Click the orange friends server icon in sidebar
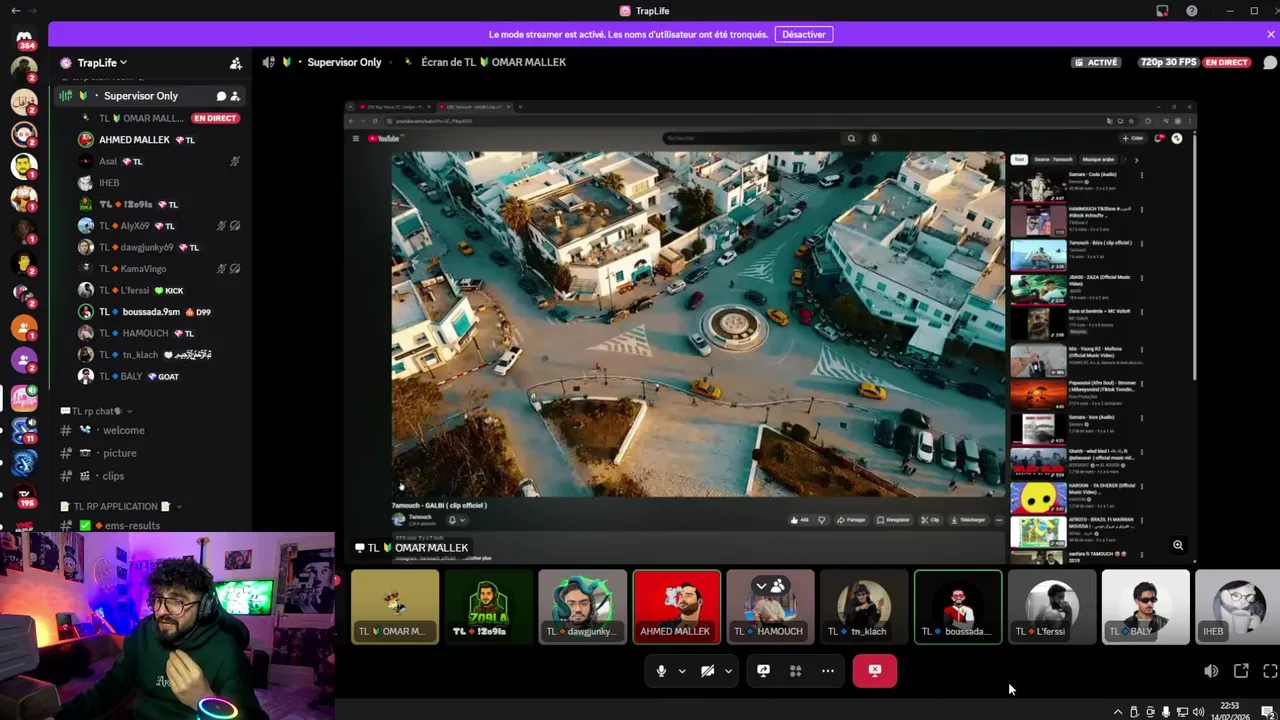 [24, 327]
